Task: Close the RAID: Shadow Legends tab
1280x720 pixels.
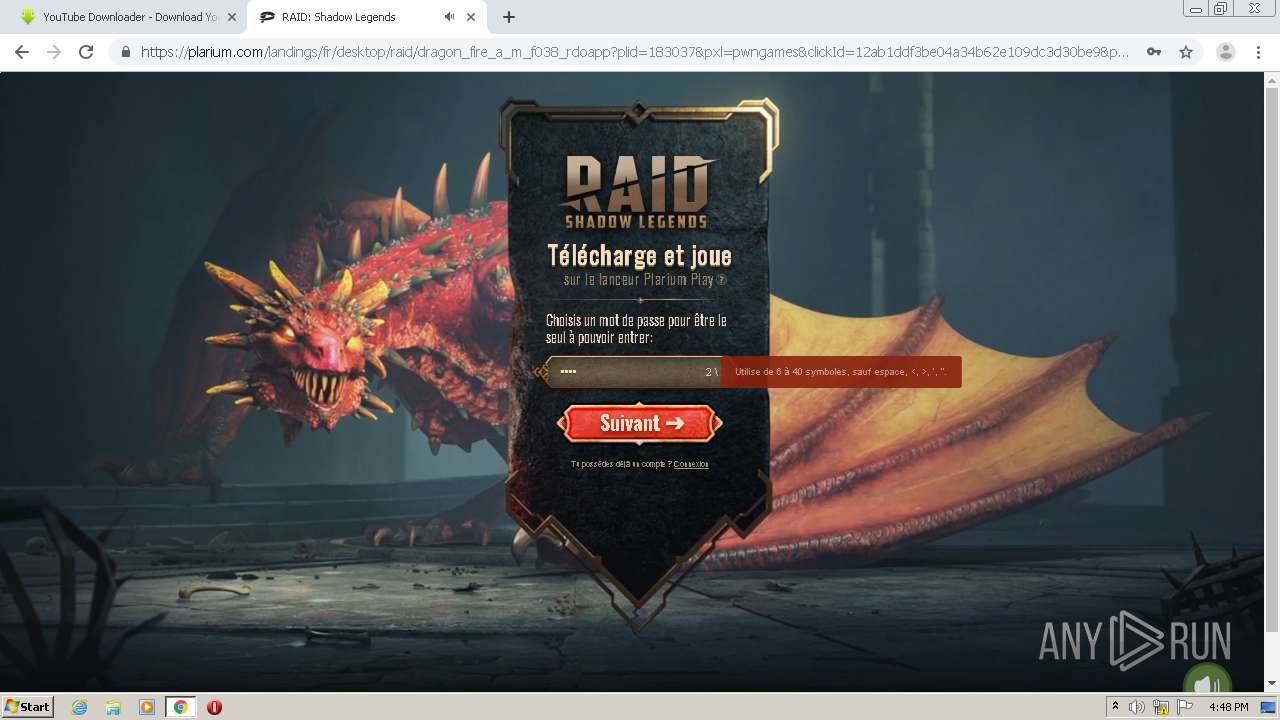Action: tap(471, 17)
